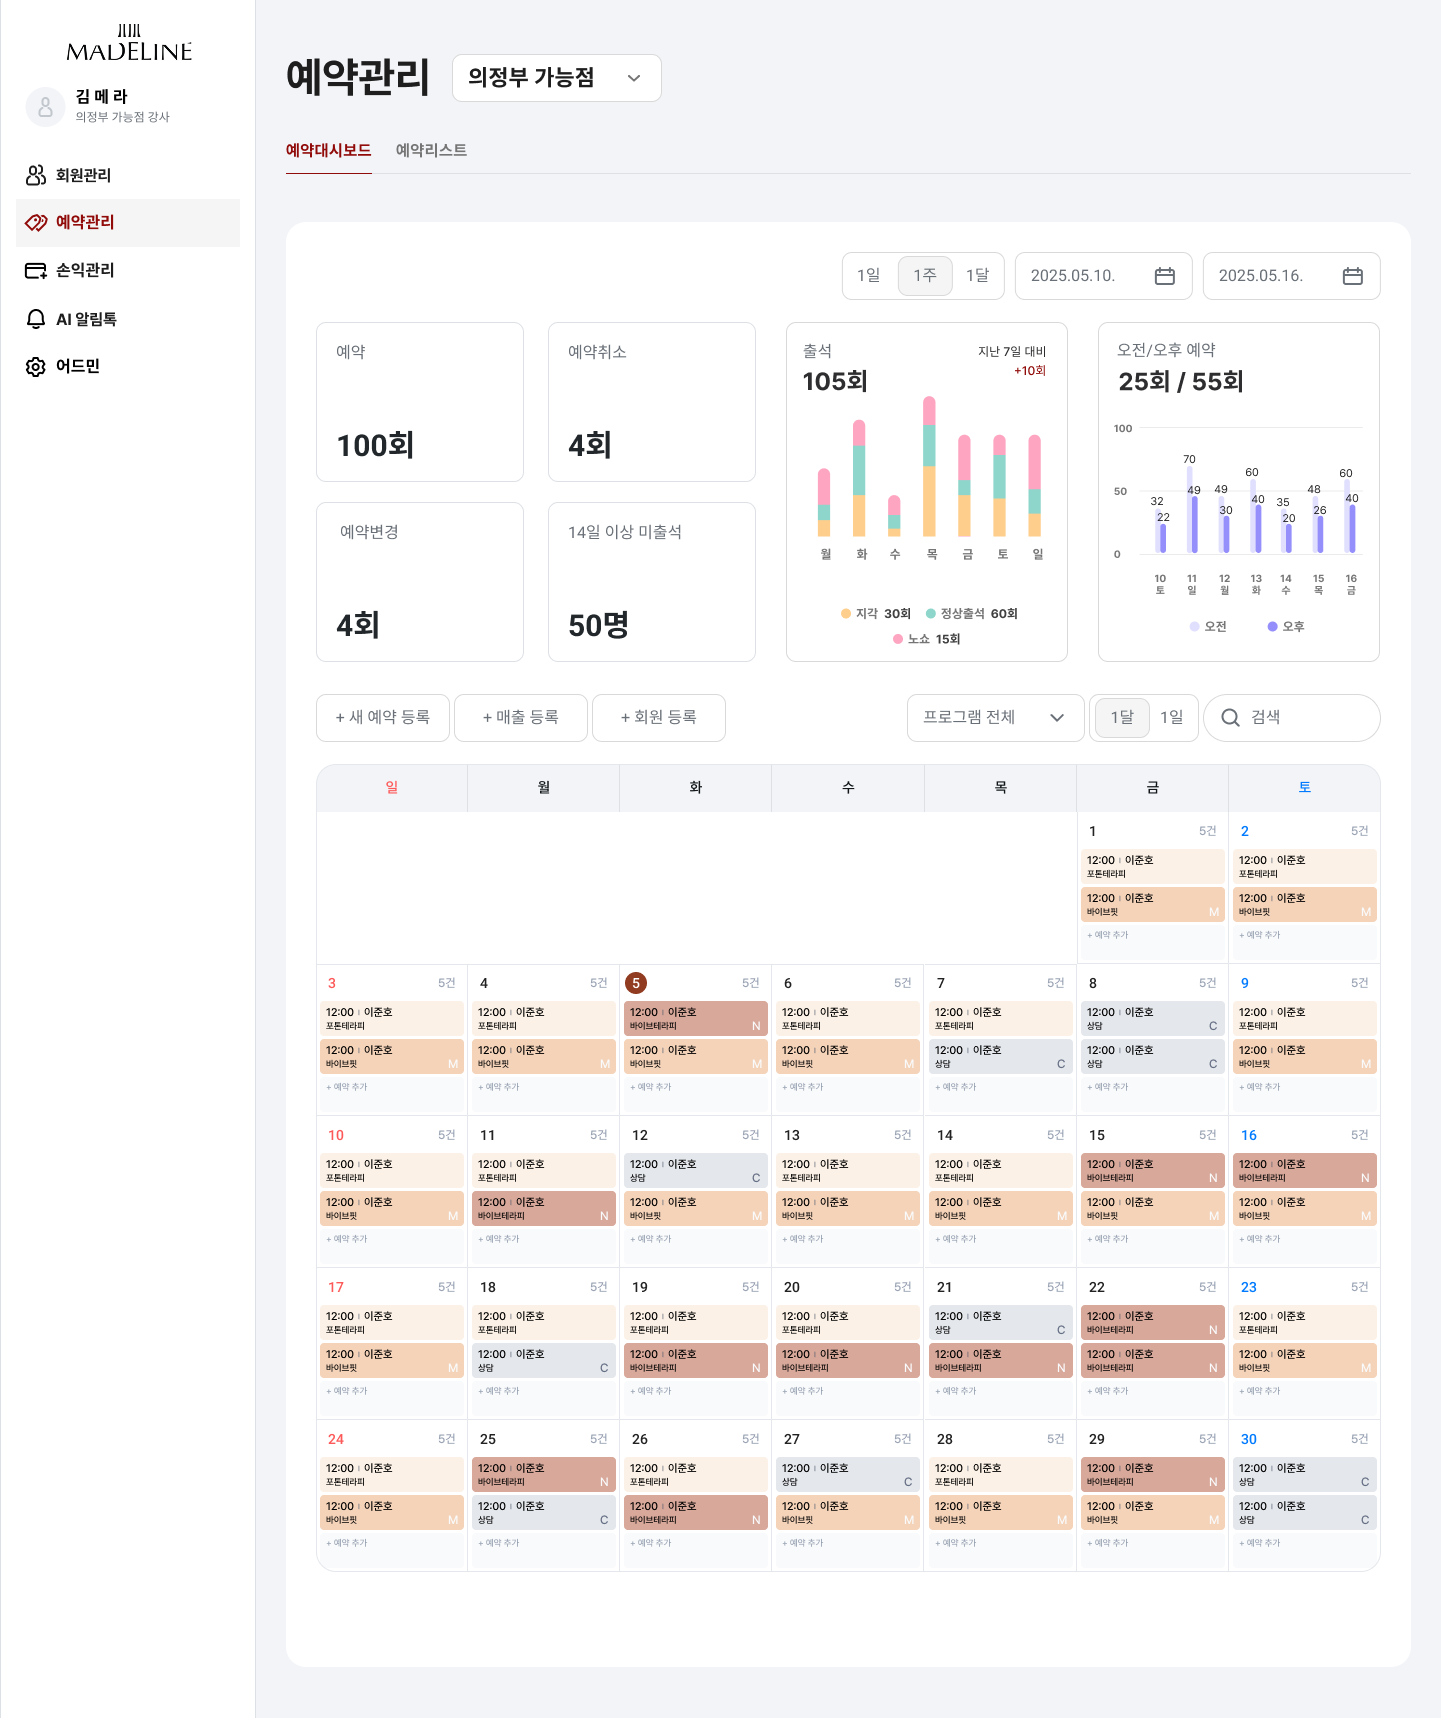Switch to 예약리스트 tab
This screenshot has height=1718, width=1441.
(x=431, y=150)
